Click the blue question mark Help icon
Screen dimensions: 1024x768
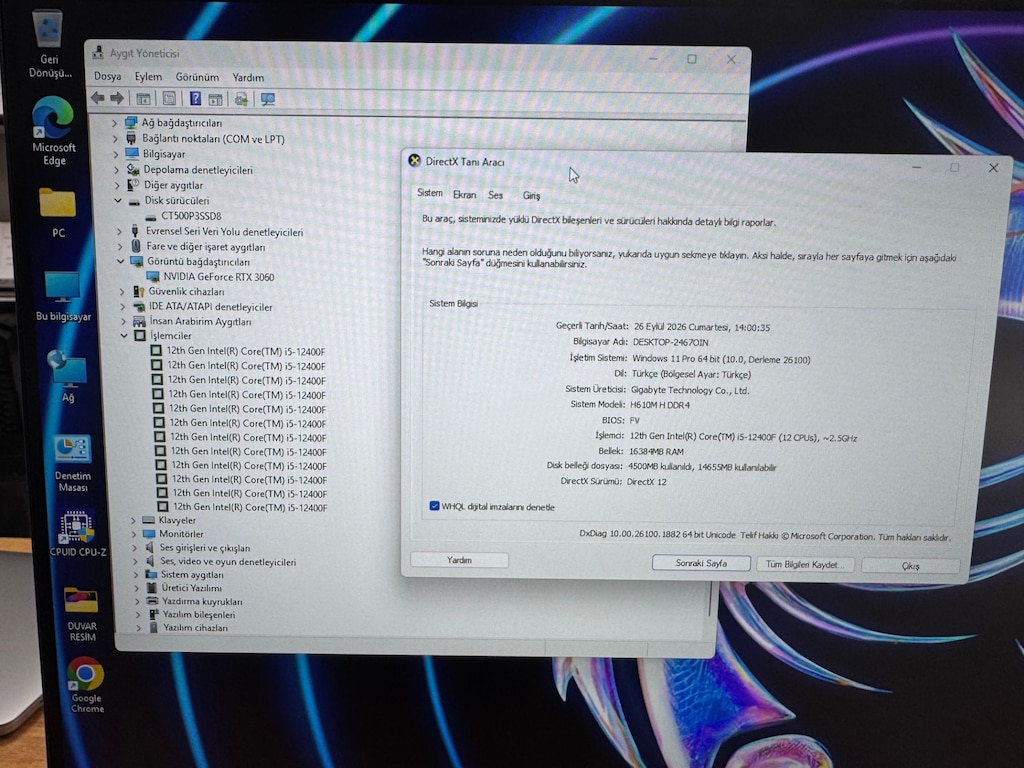(195, 99)
